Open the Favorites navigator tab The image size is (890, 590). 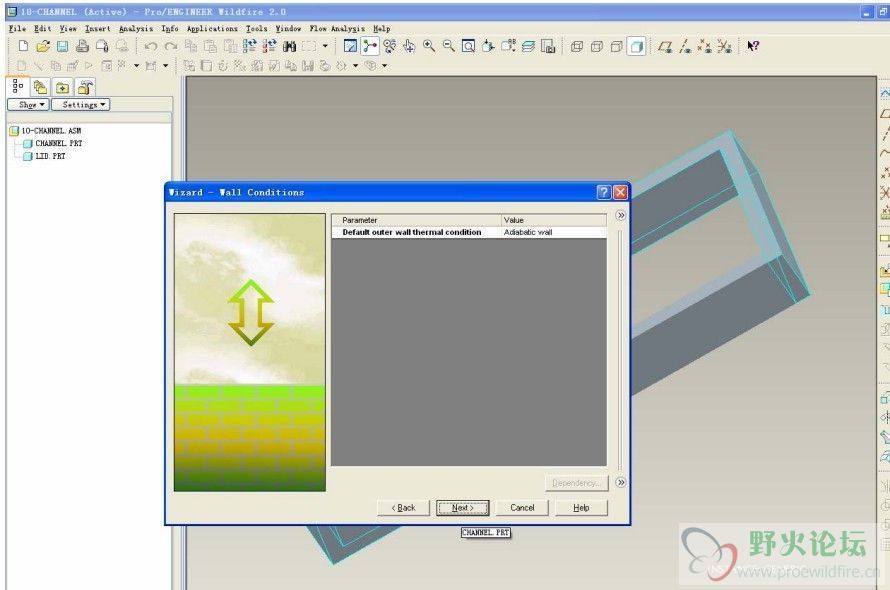[x=62, y=87]
